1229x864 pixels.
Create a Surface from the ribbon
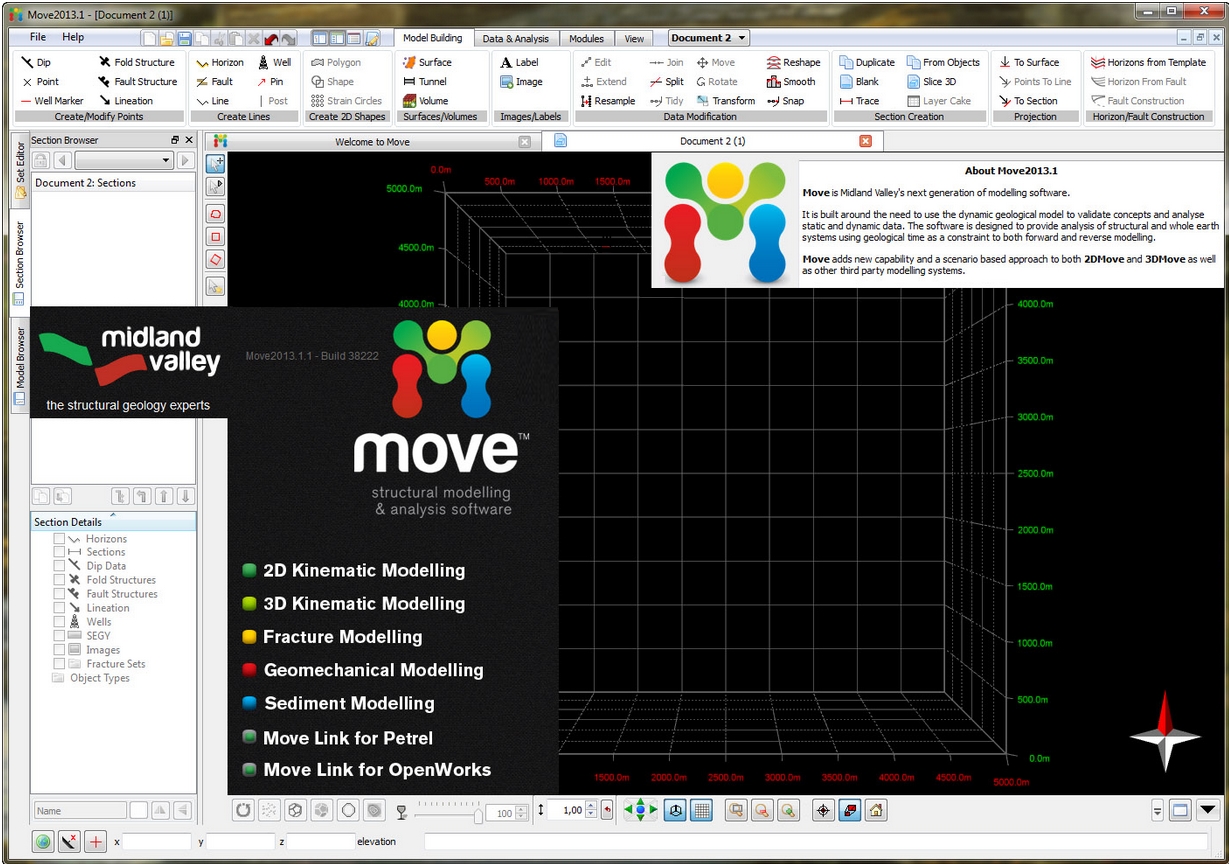[427, 62]
